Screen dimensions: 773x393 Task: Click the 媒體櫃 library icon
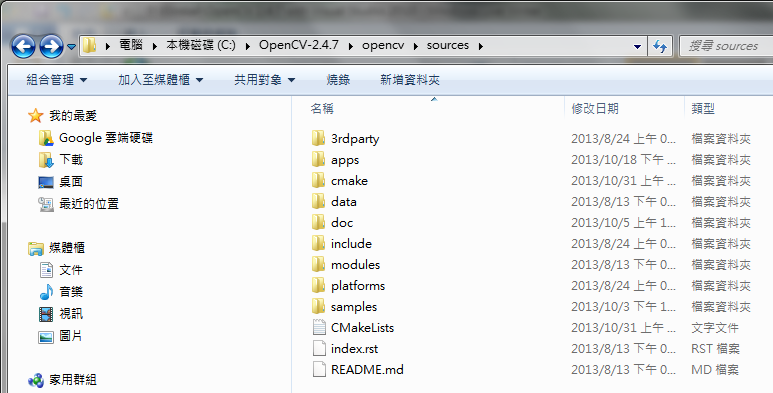[35, 248]
